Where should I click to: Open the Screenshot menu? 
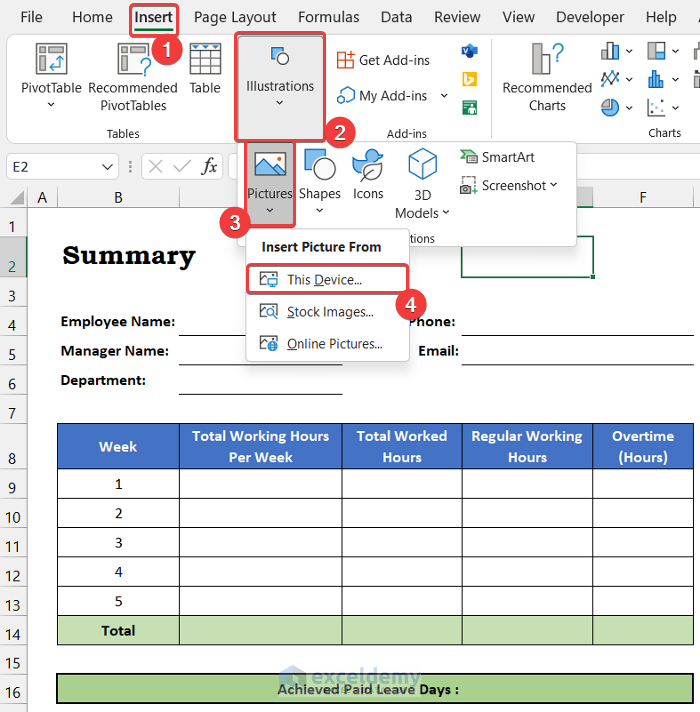coord(508,185)
